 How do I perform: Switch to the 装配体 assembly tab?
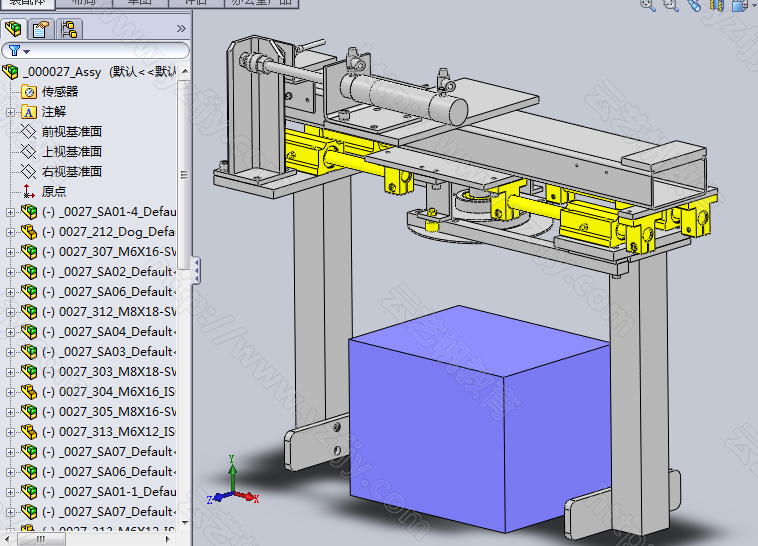28,2
